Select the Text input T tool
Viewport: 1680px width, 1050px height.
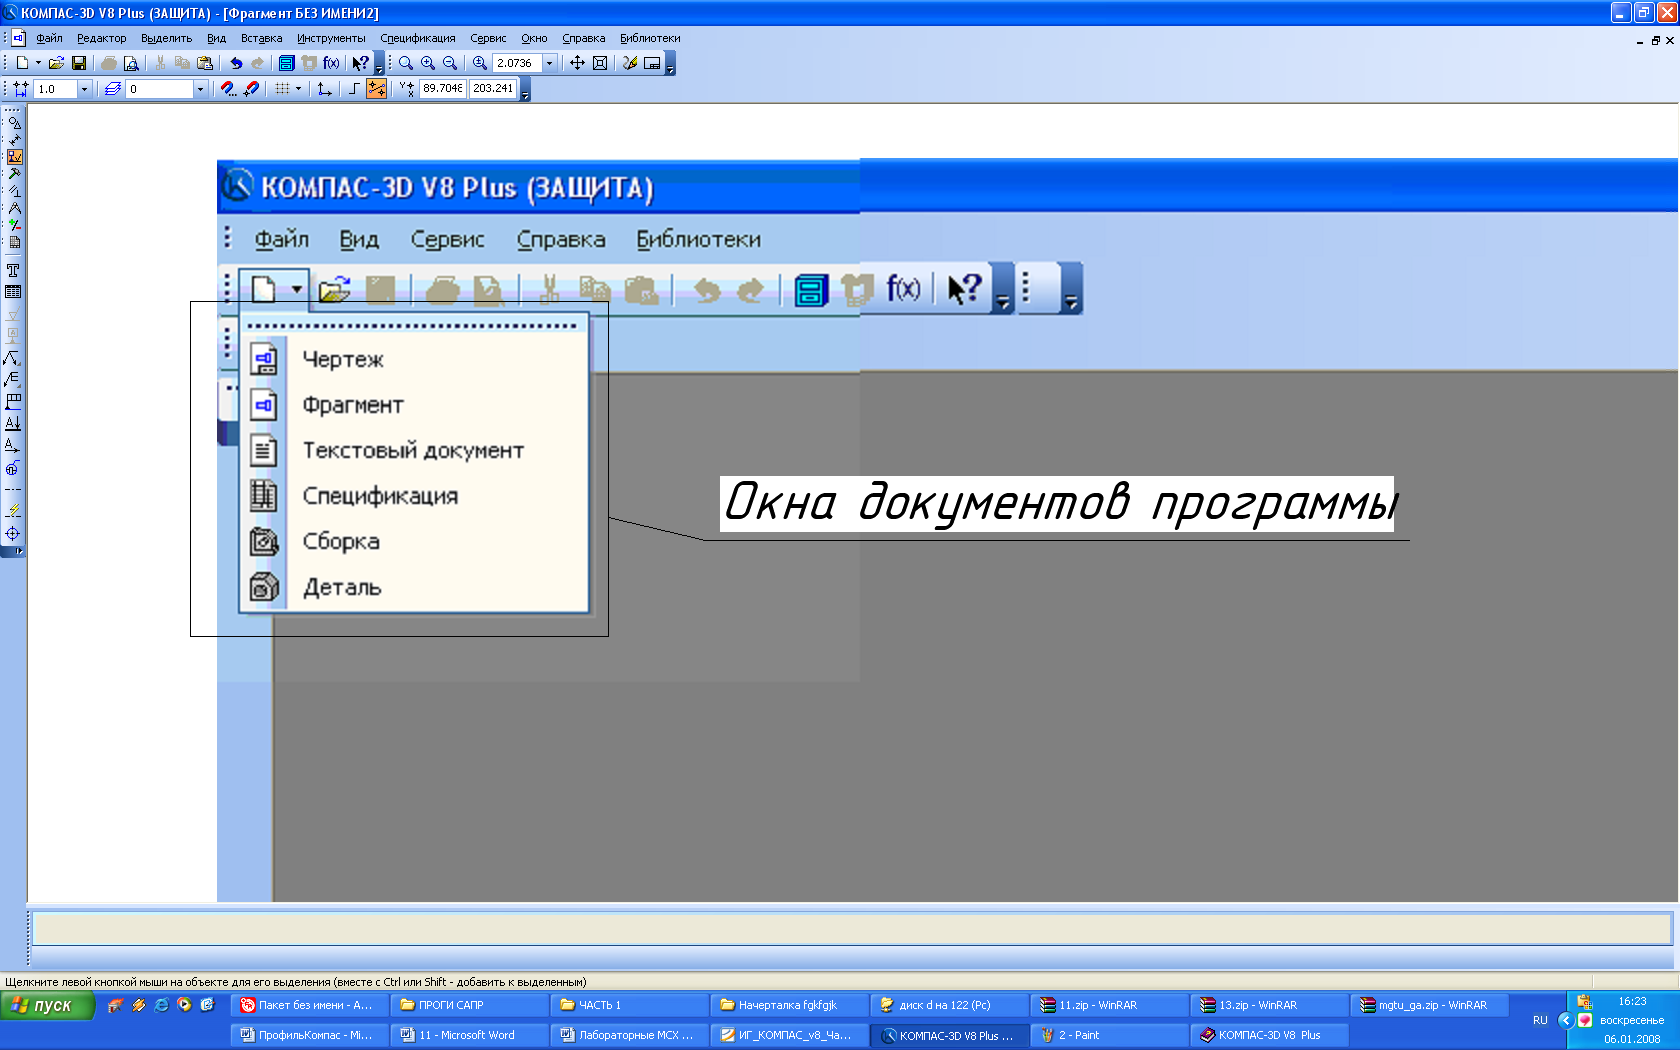coord(13,271)
